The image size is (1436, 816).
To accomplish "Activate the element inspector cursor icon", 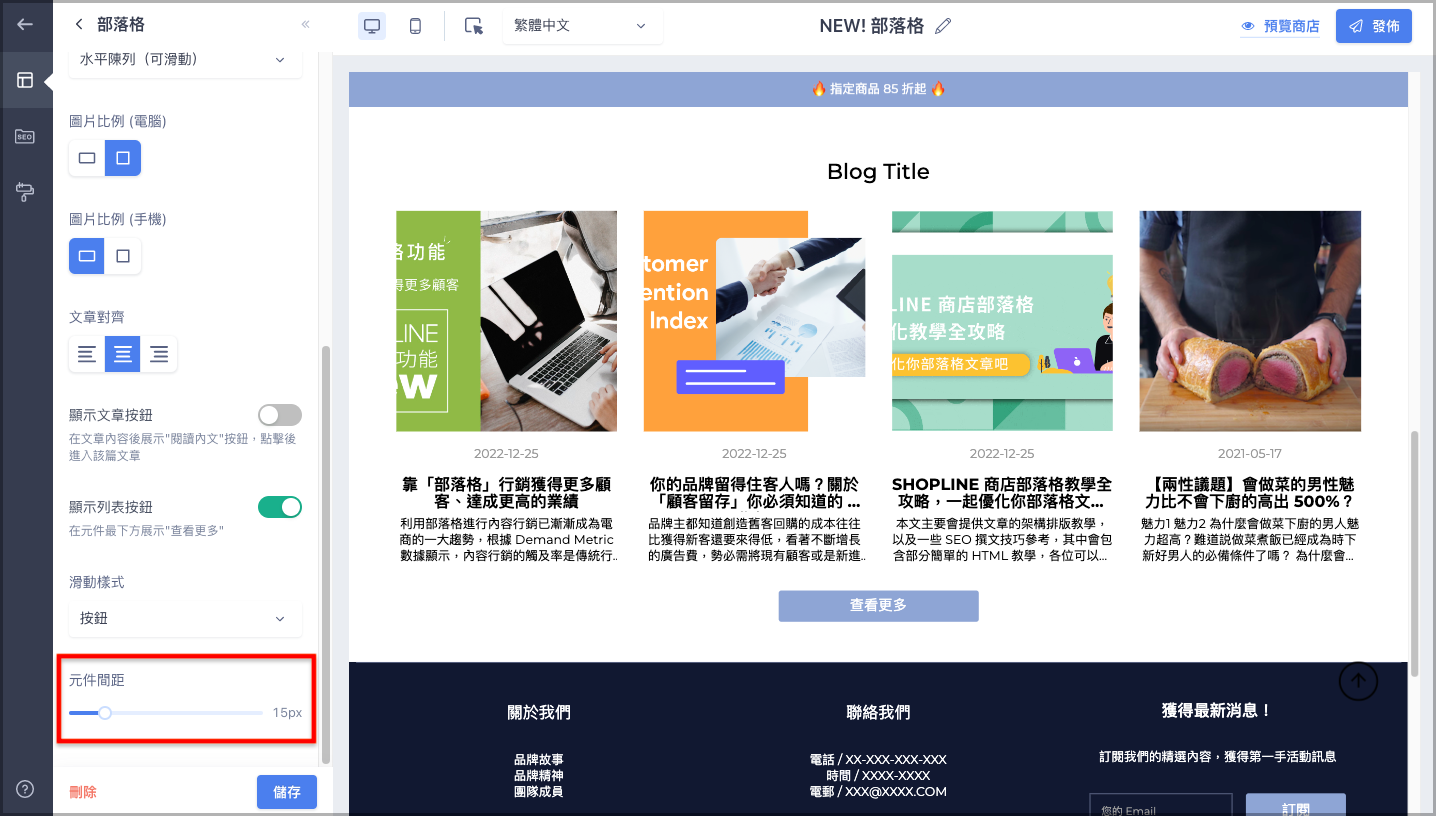I will [474, 26].
